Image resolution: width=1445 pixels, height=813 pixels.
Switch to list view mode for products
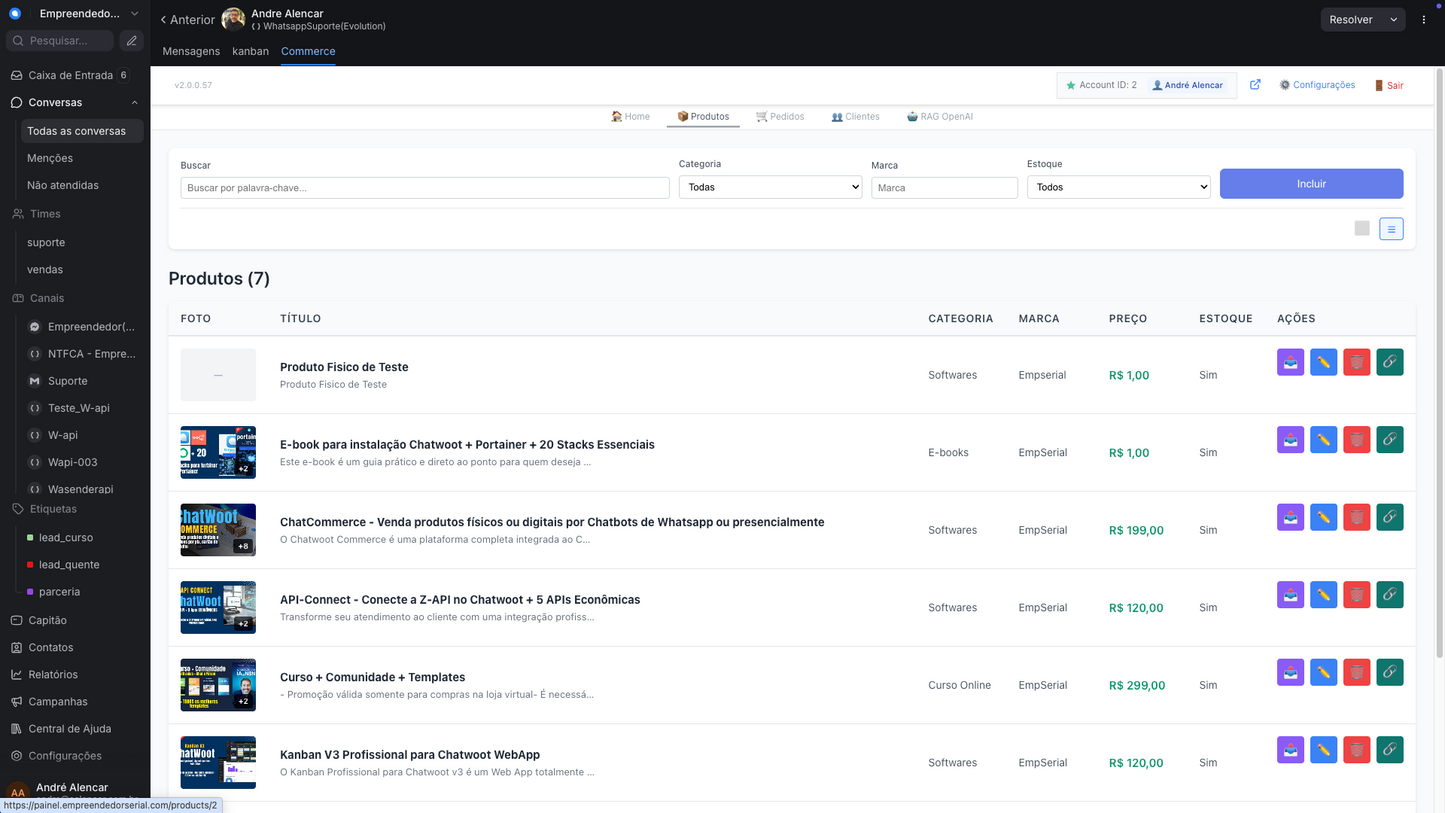coord(1391,228)
